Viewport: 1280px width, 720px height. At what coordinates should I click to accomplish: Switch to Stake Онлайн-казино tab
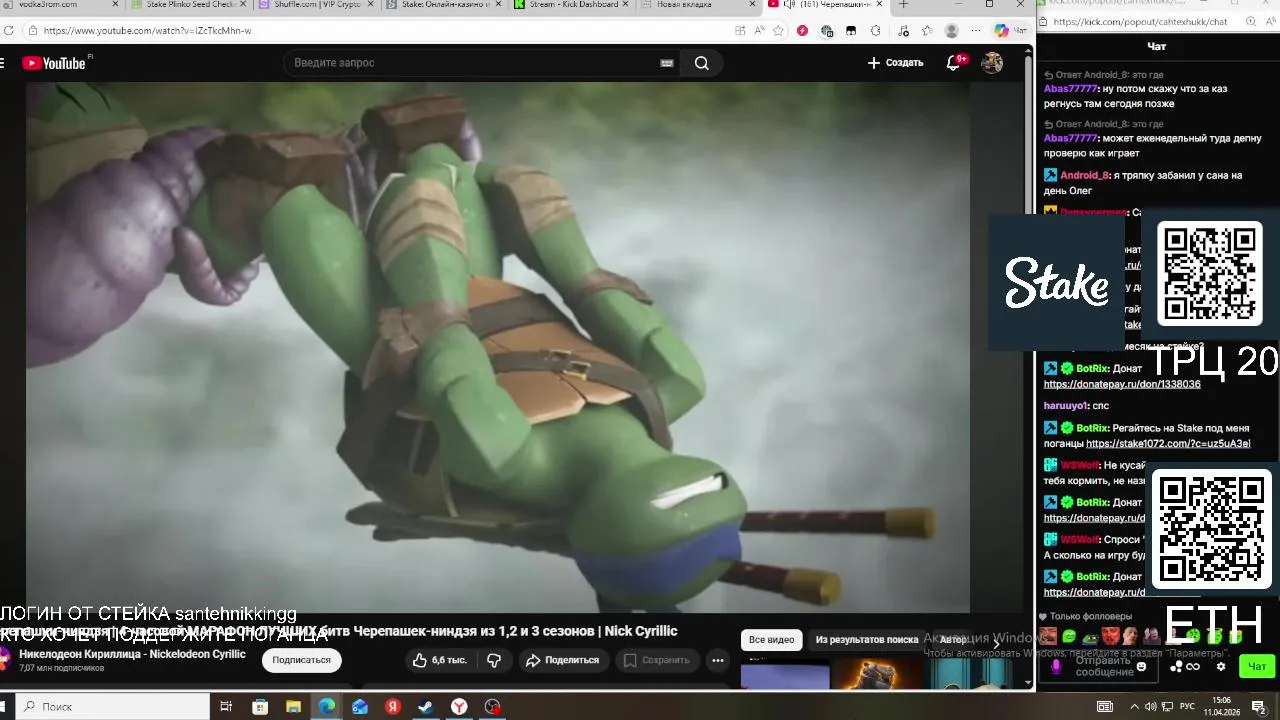click(x=445, y=5)
